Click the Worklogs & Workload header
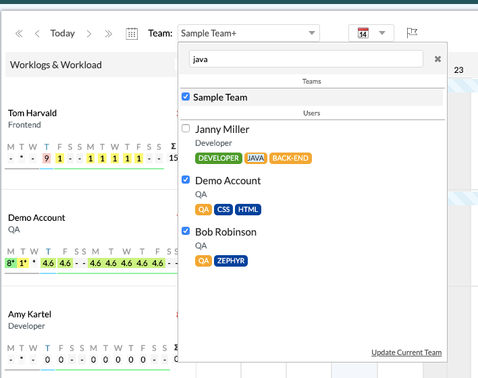Image resolution: width=478 pixels, height=378 pixels. coord(56,65)
